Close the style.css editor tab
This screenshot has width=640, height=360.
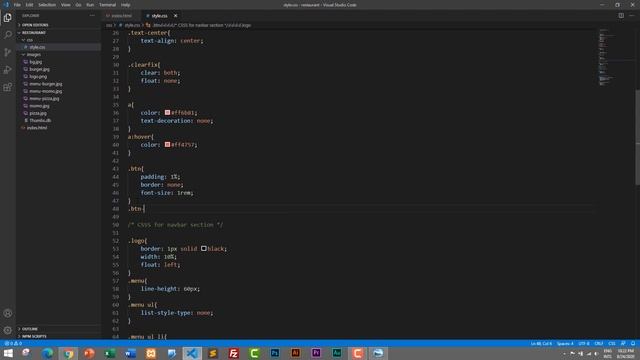coord(176,16)
